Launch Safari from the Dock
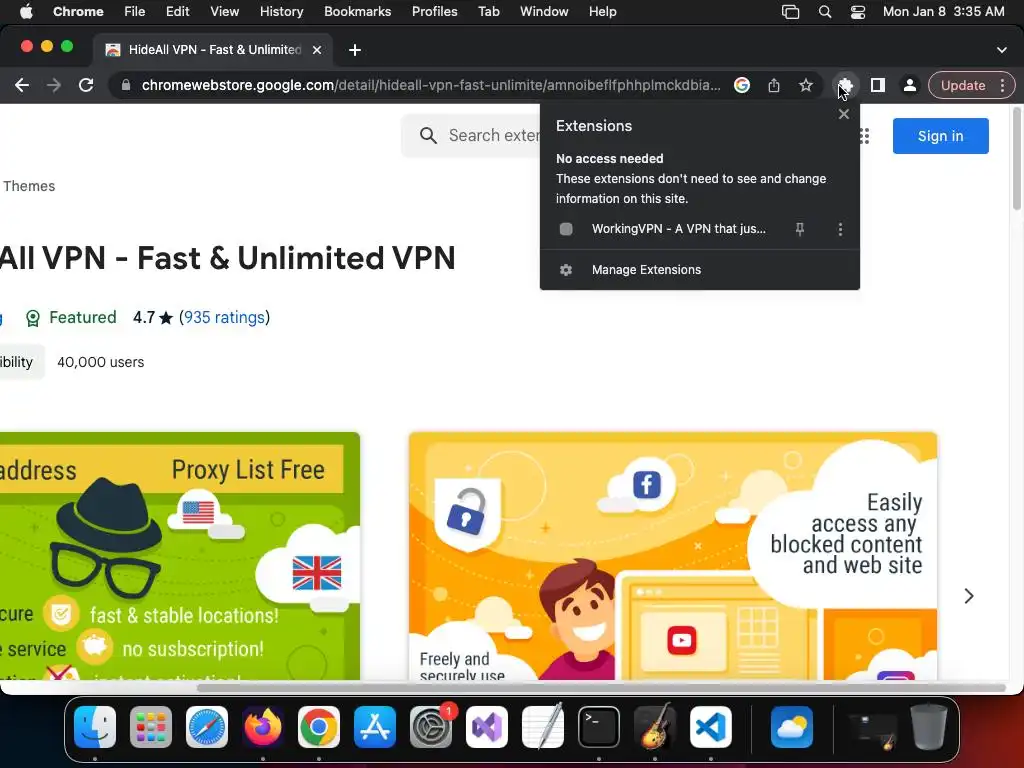The width and height of the screenshot is (1024, 768). [207, 727]
